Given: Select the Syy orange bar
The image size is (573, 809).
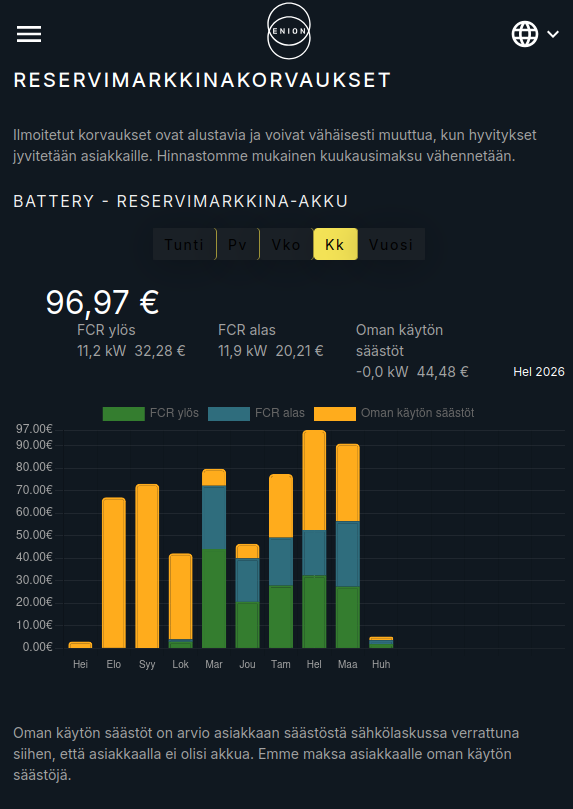Looking at the screenshot, I should (147, 566).
